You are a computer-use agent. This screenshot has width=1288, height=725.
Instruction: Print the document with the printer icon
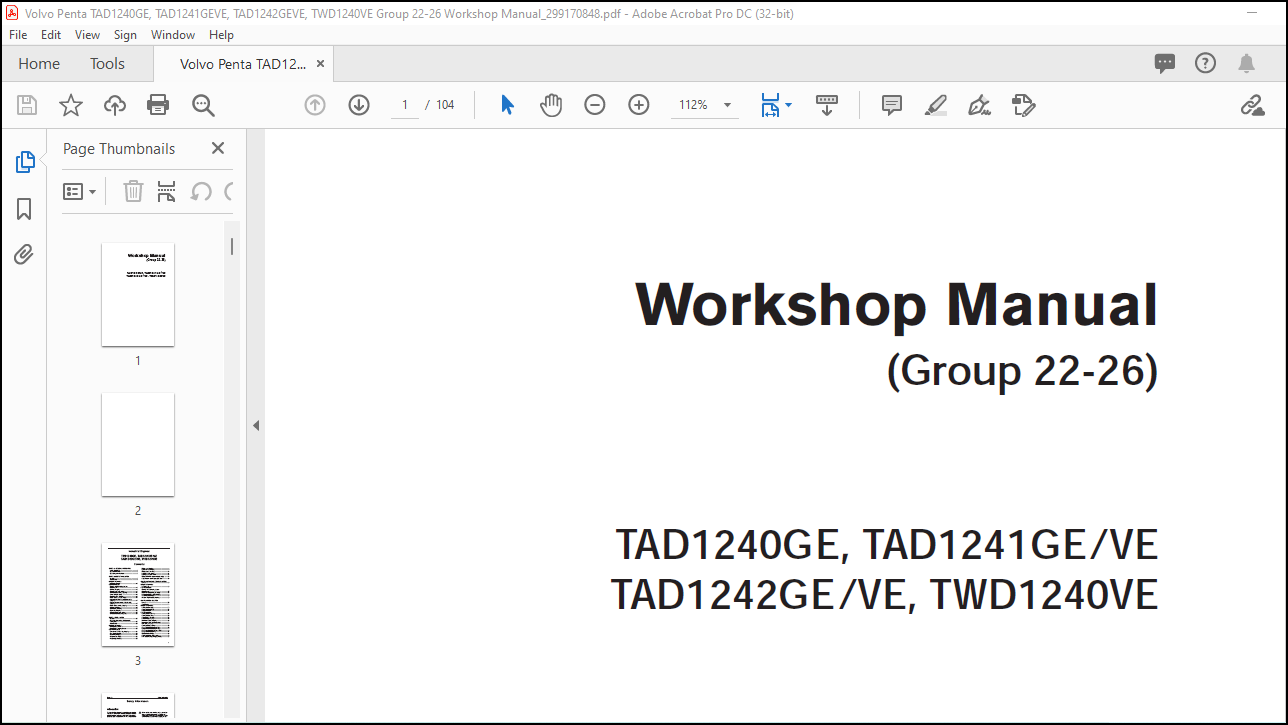coord(158,105)
